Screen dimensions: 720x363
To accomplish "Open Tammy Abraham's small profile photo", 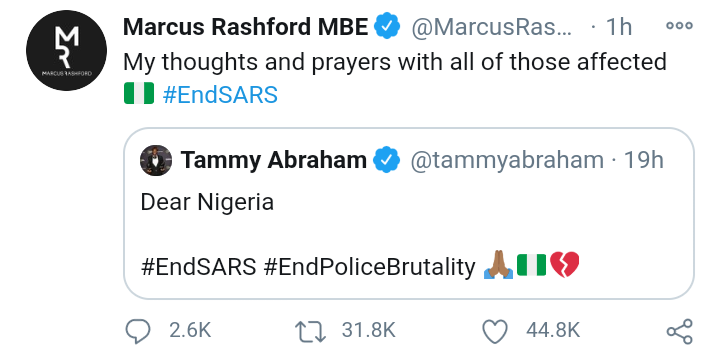I will pyautogui.click(x=156, y=161).
